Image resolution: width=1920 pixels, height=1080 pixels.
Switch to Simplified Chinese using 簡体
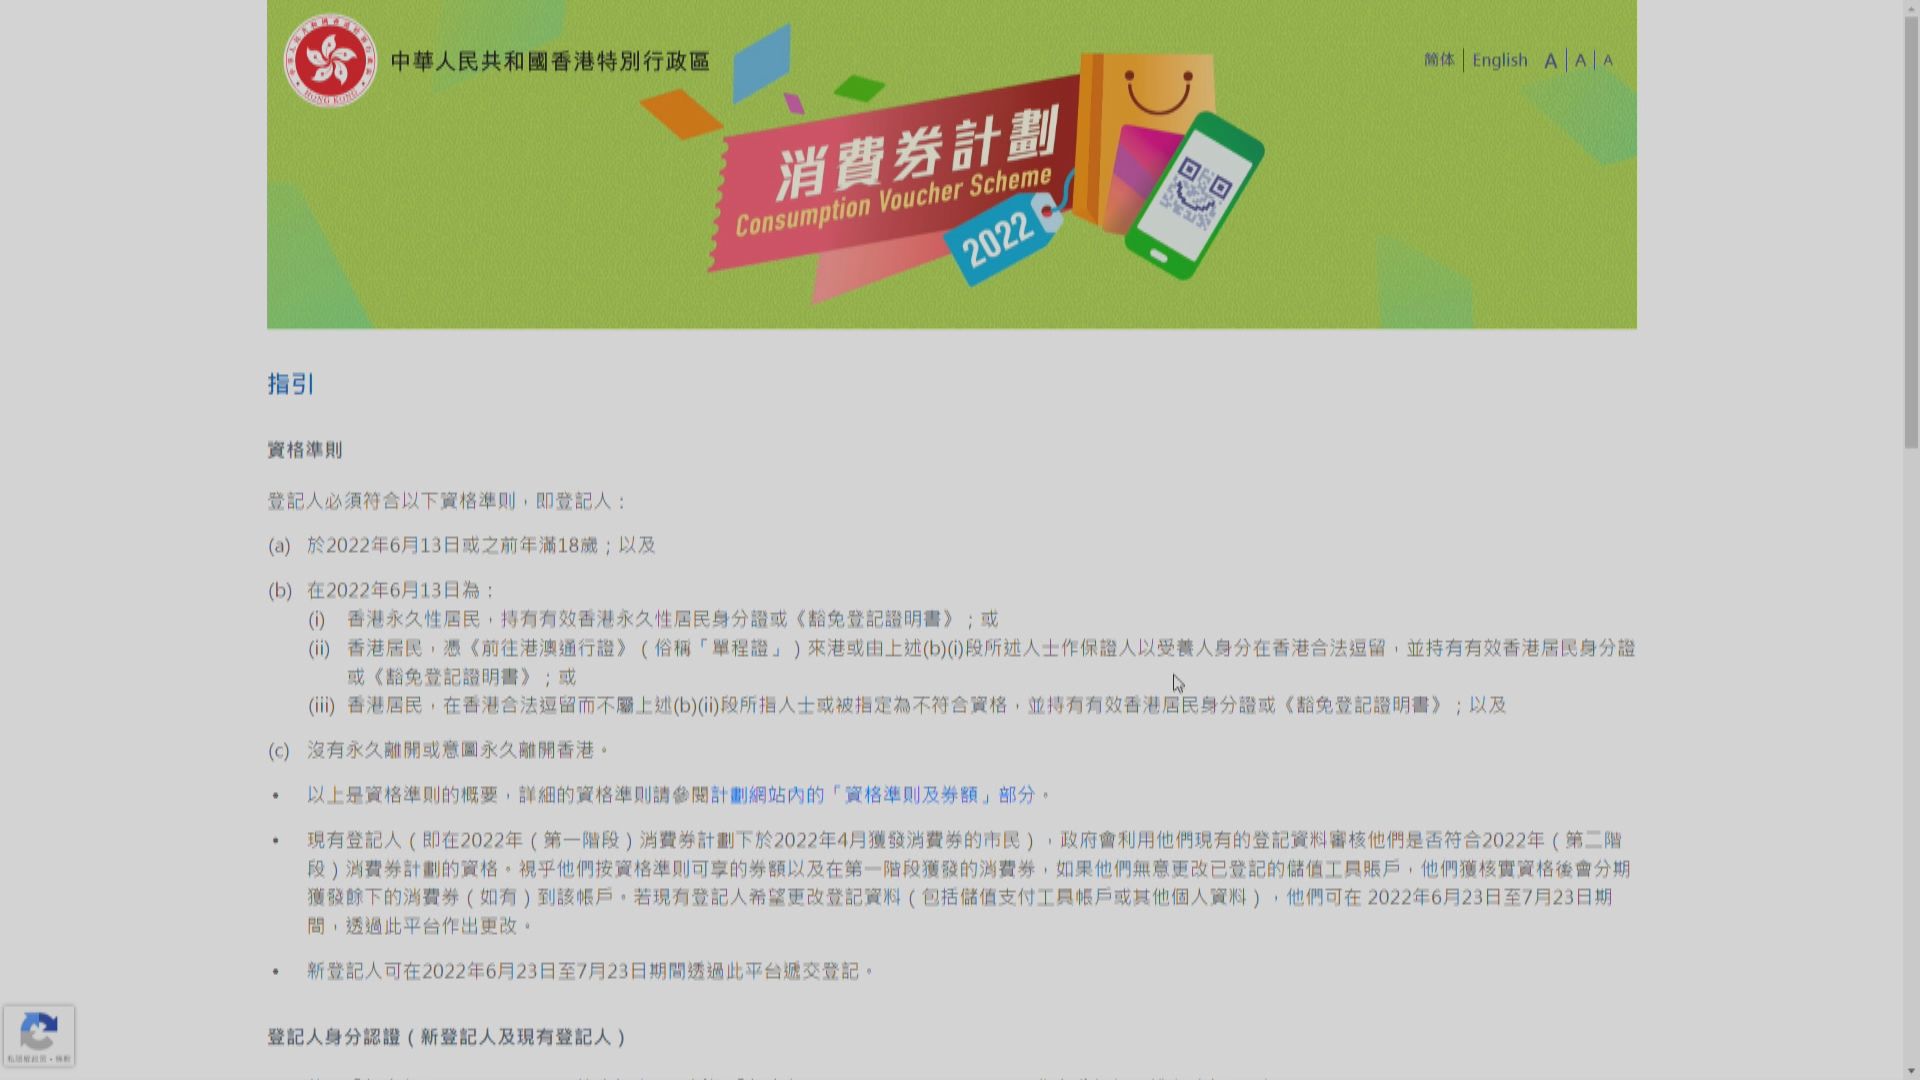click(1438, 60)
